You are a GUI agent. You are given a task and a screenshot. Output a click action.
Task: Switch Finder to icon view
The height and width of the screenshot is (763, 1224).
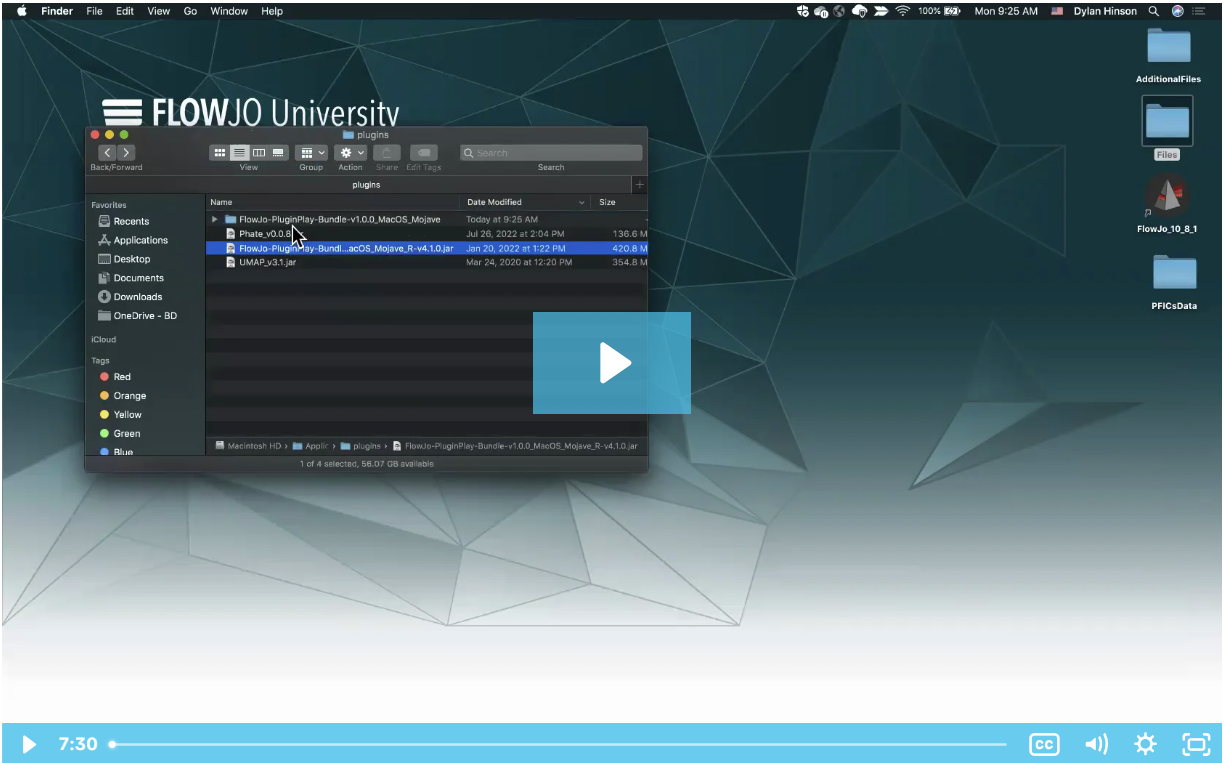point(219,153)
